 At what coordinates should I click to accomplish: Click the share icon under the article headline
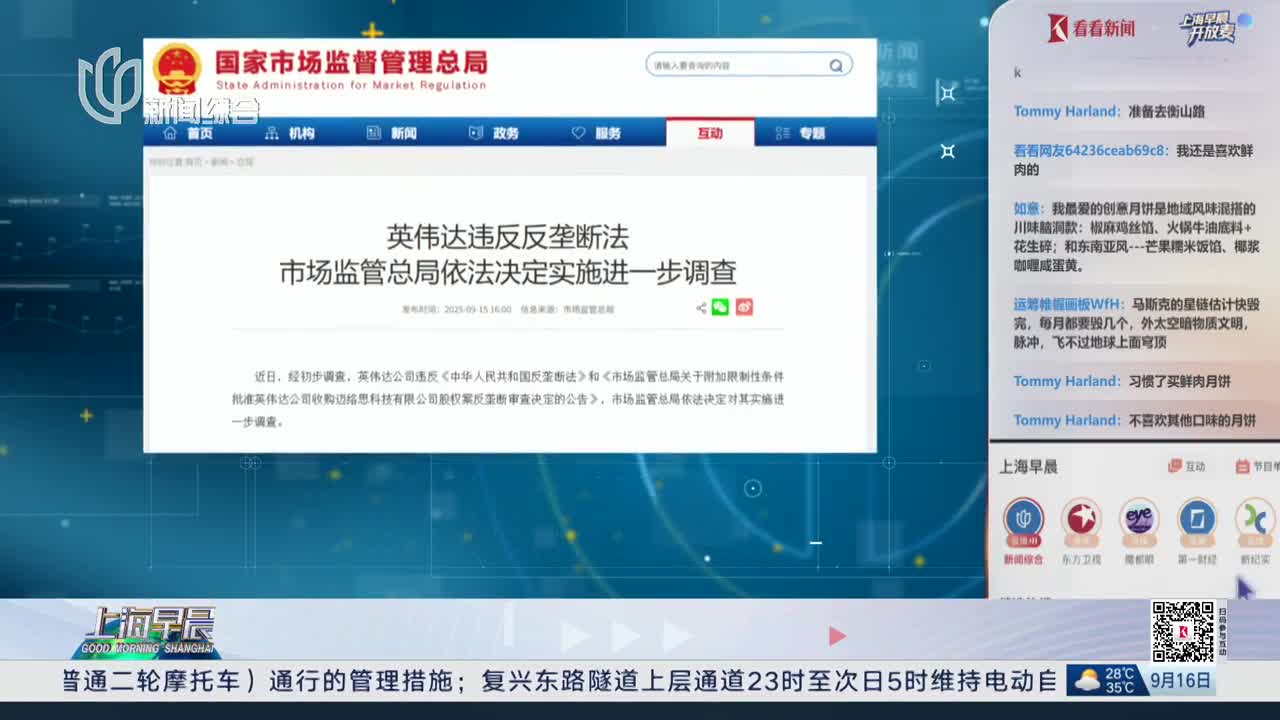pyautogui.click(x=701, y=308)
